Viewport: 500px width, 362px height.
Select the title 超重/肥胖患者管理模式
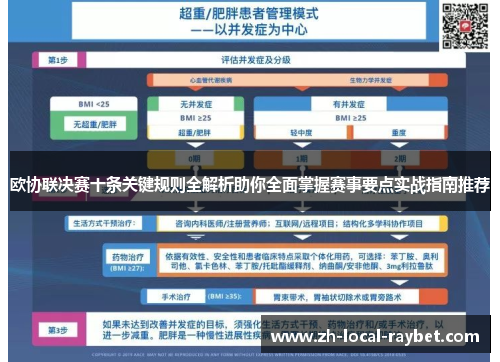[249, 14]
